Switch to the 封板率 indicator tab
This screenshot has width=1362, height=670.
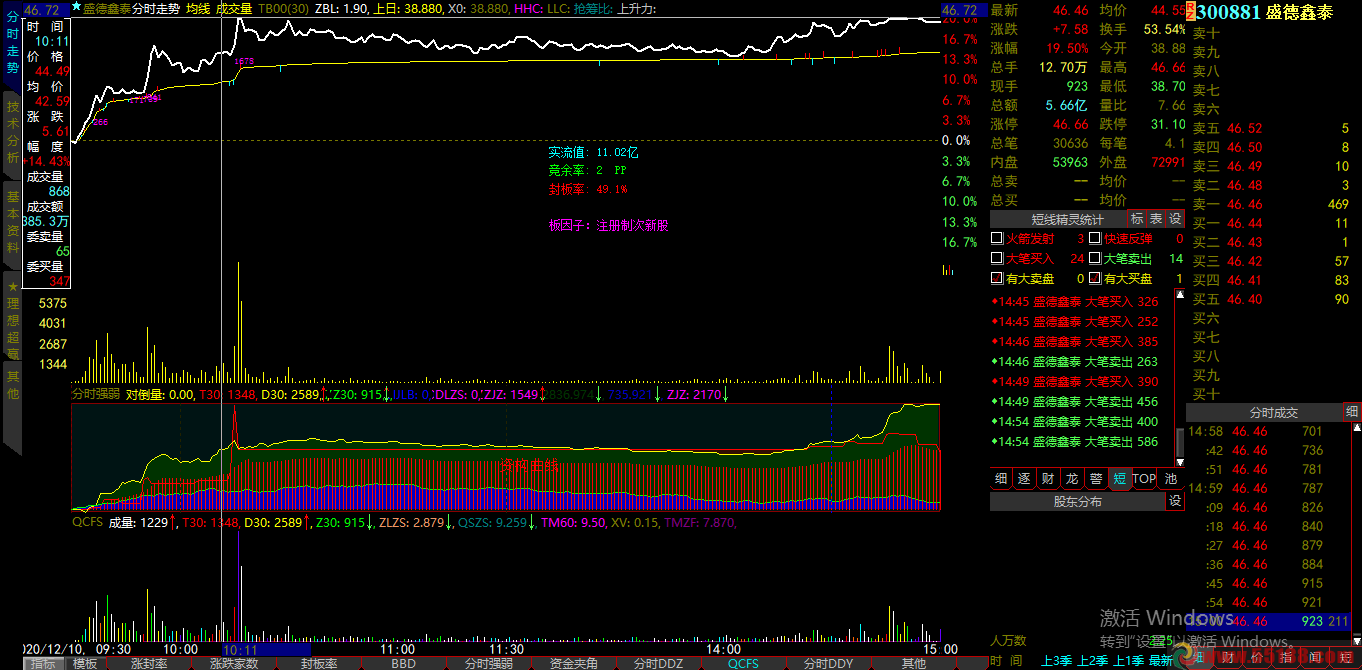pyautogui.click(x=319, y=663)
